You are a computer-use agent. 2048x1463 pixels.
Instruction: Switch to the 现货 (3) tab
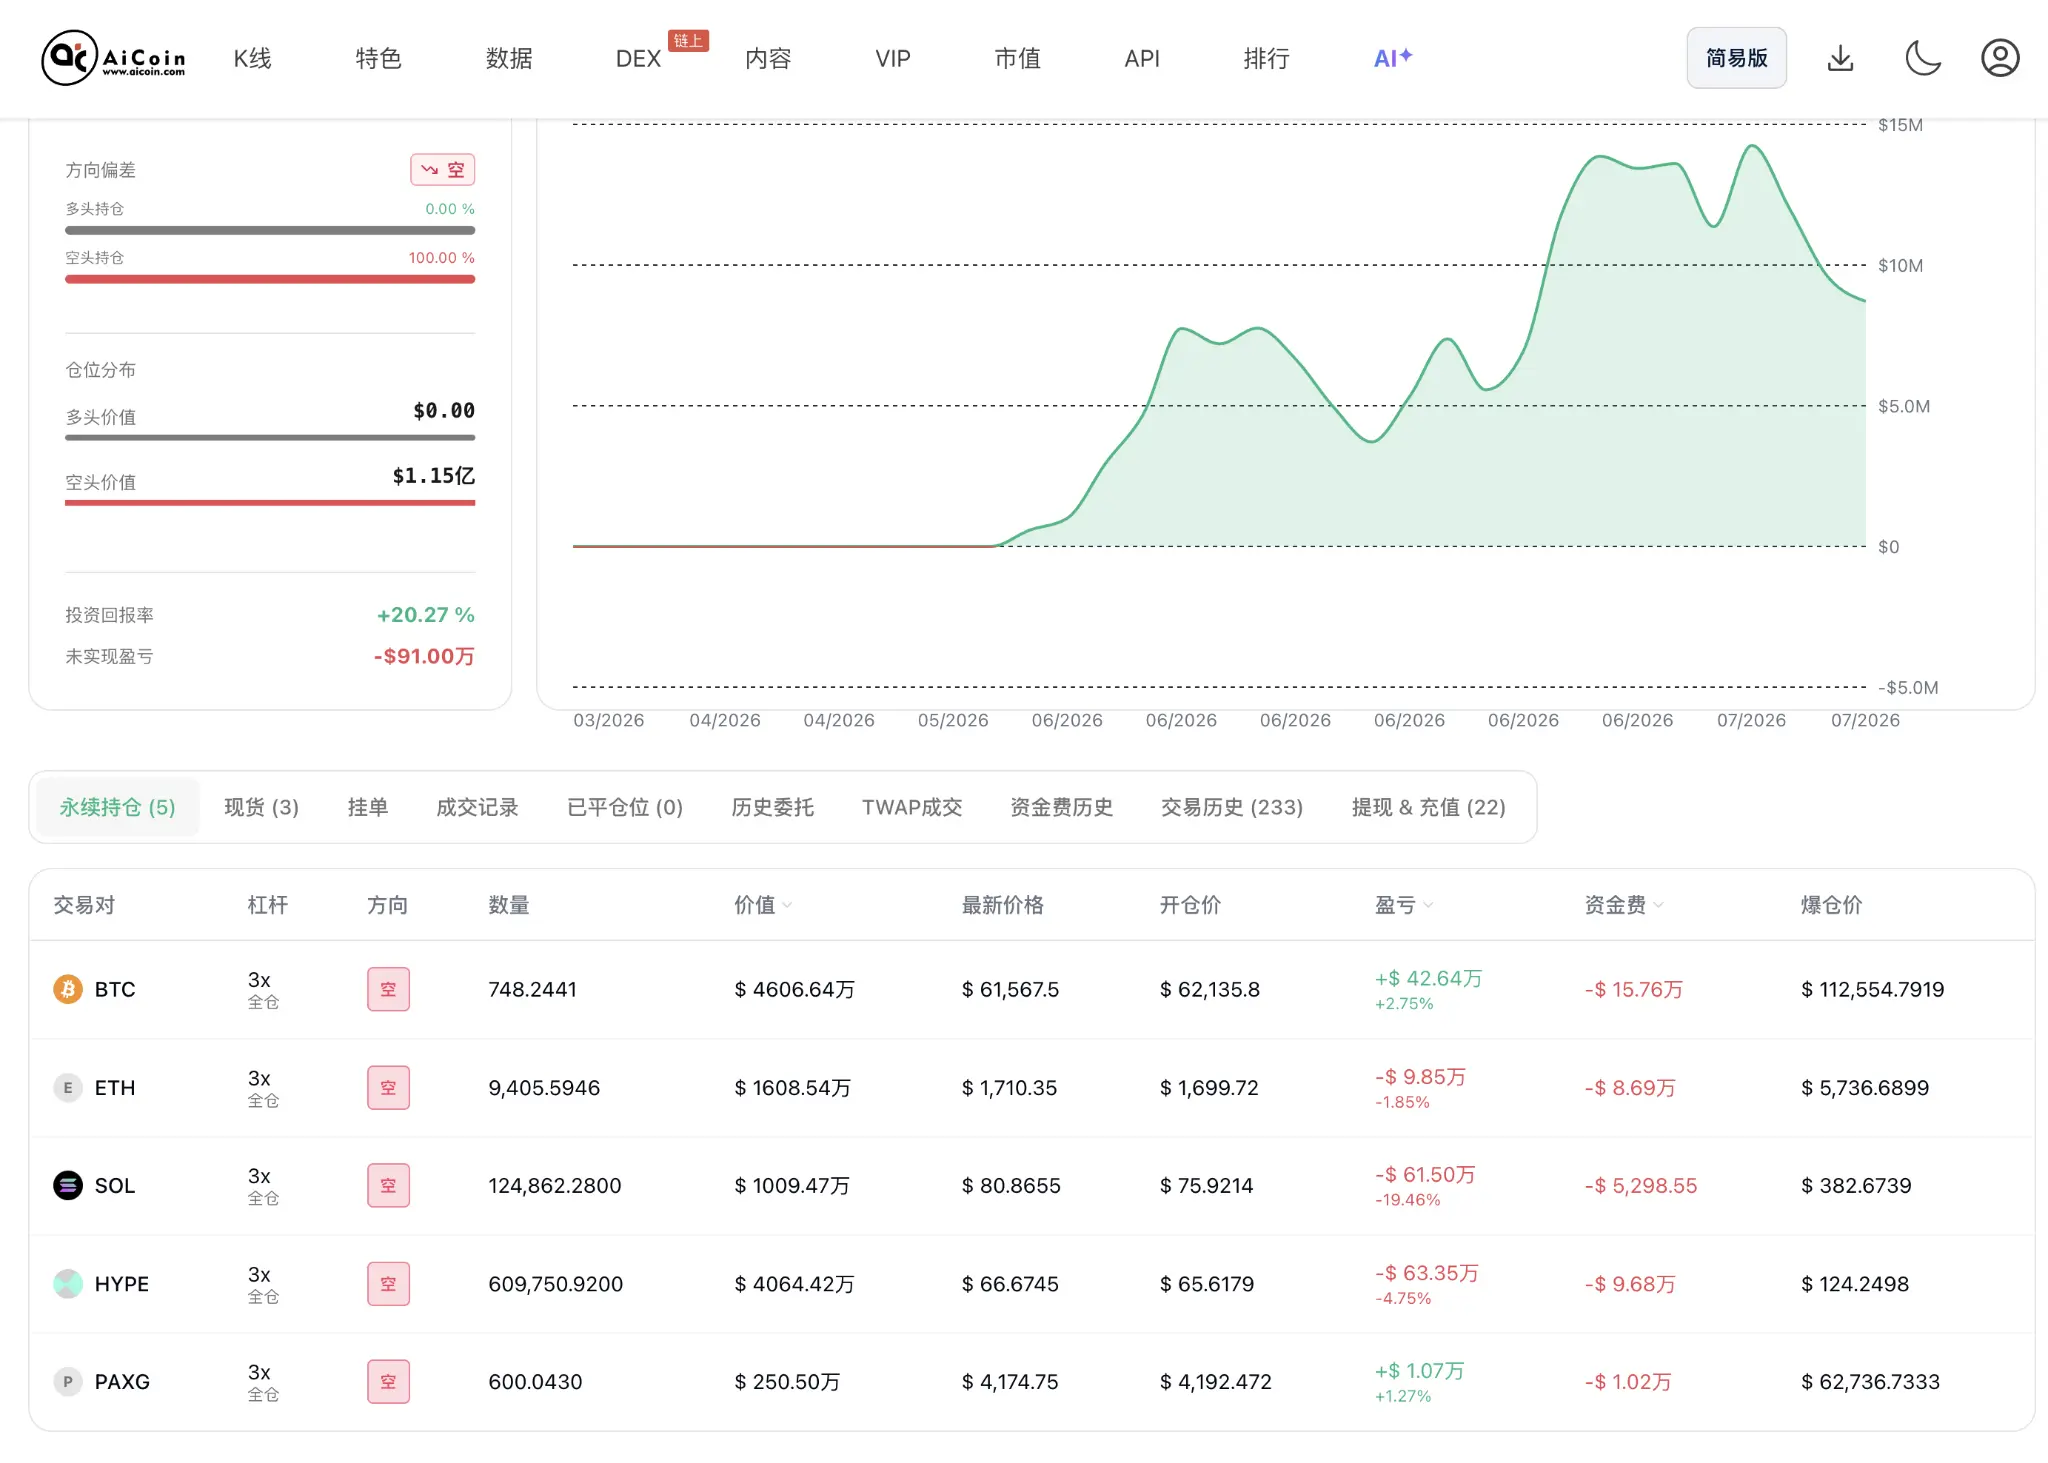[261, 807]
